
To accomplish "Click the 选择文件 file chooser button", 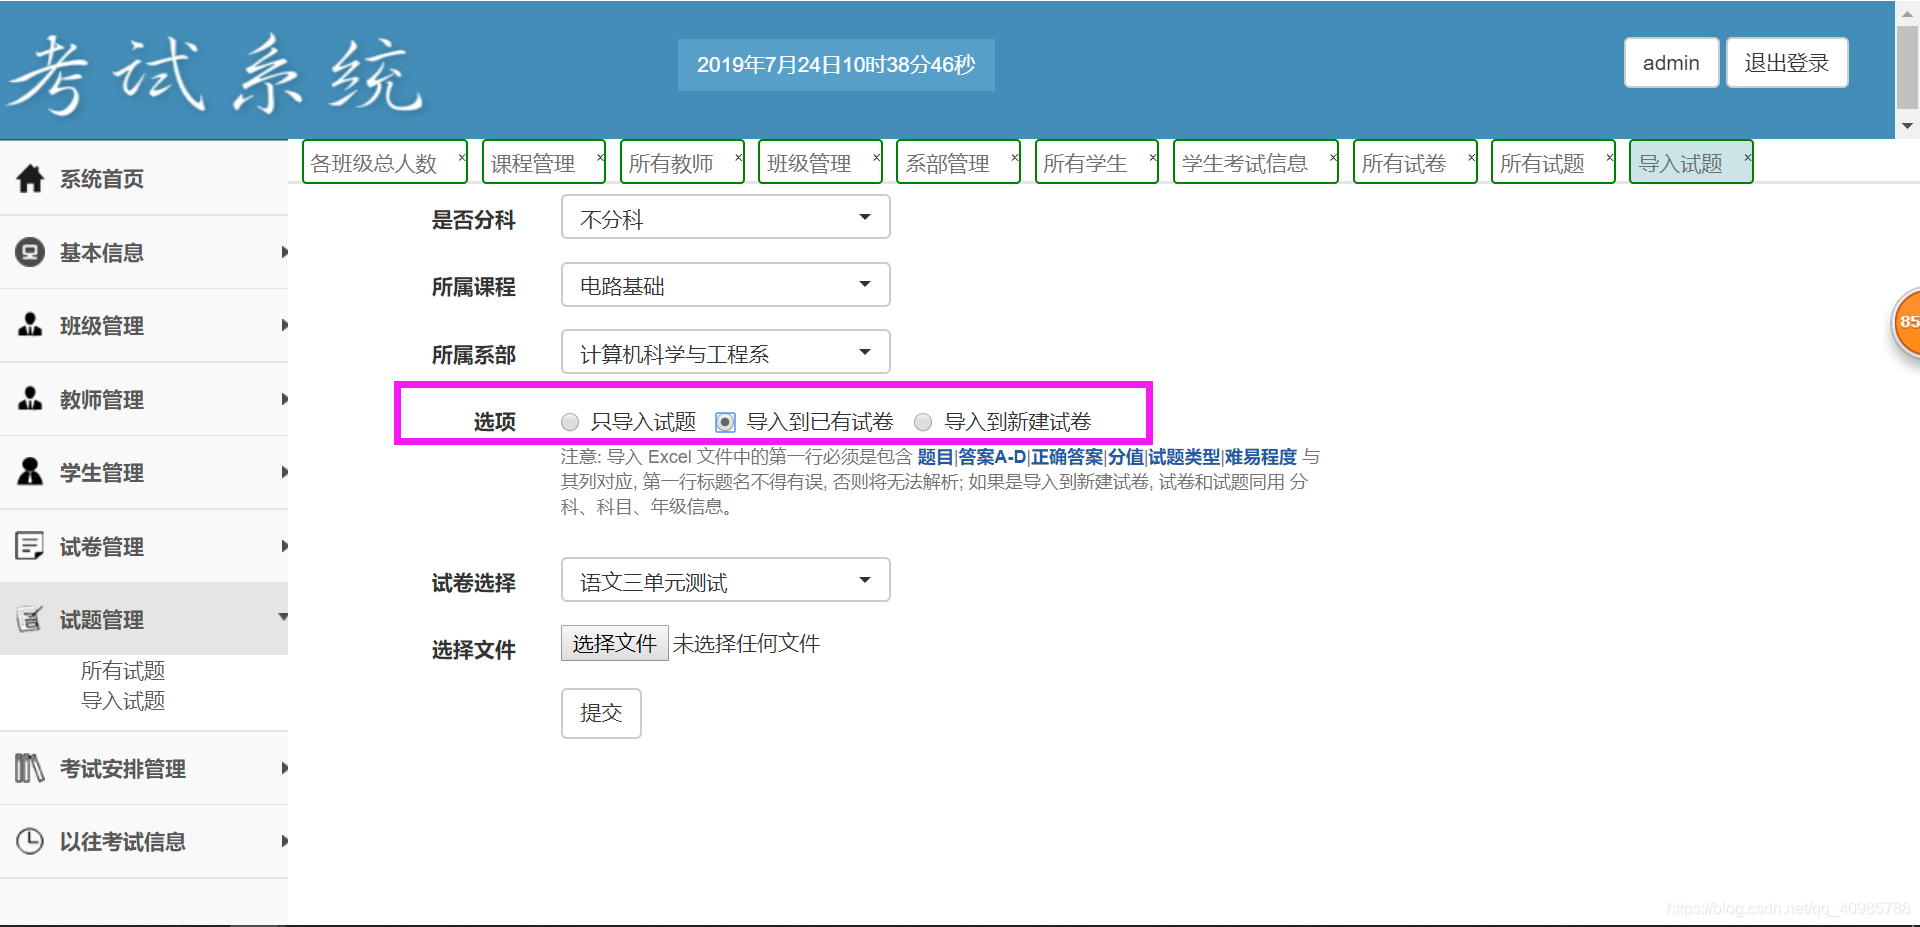I will tap(614, 643).
